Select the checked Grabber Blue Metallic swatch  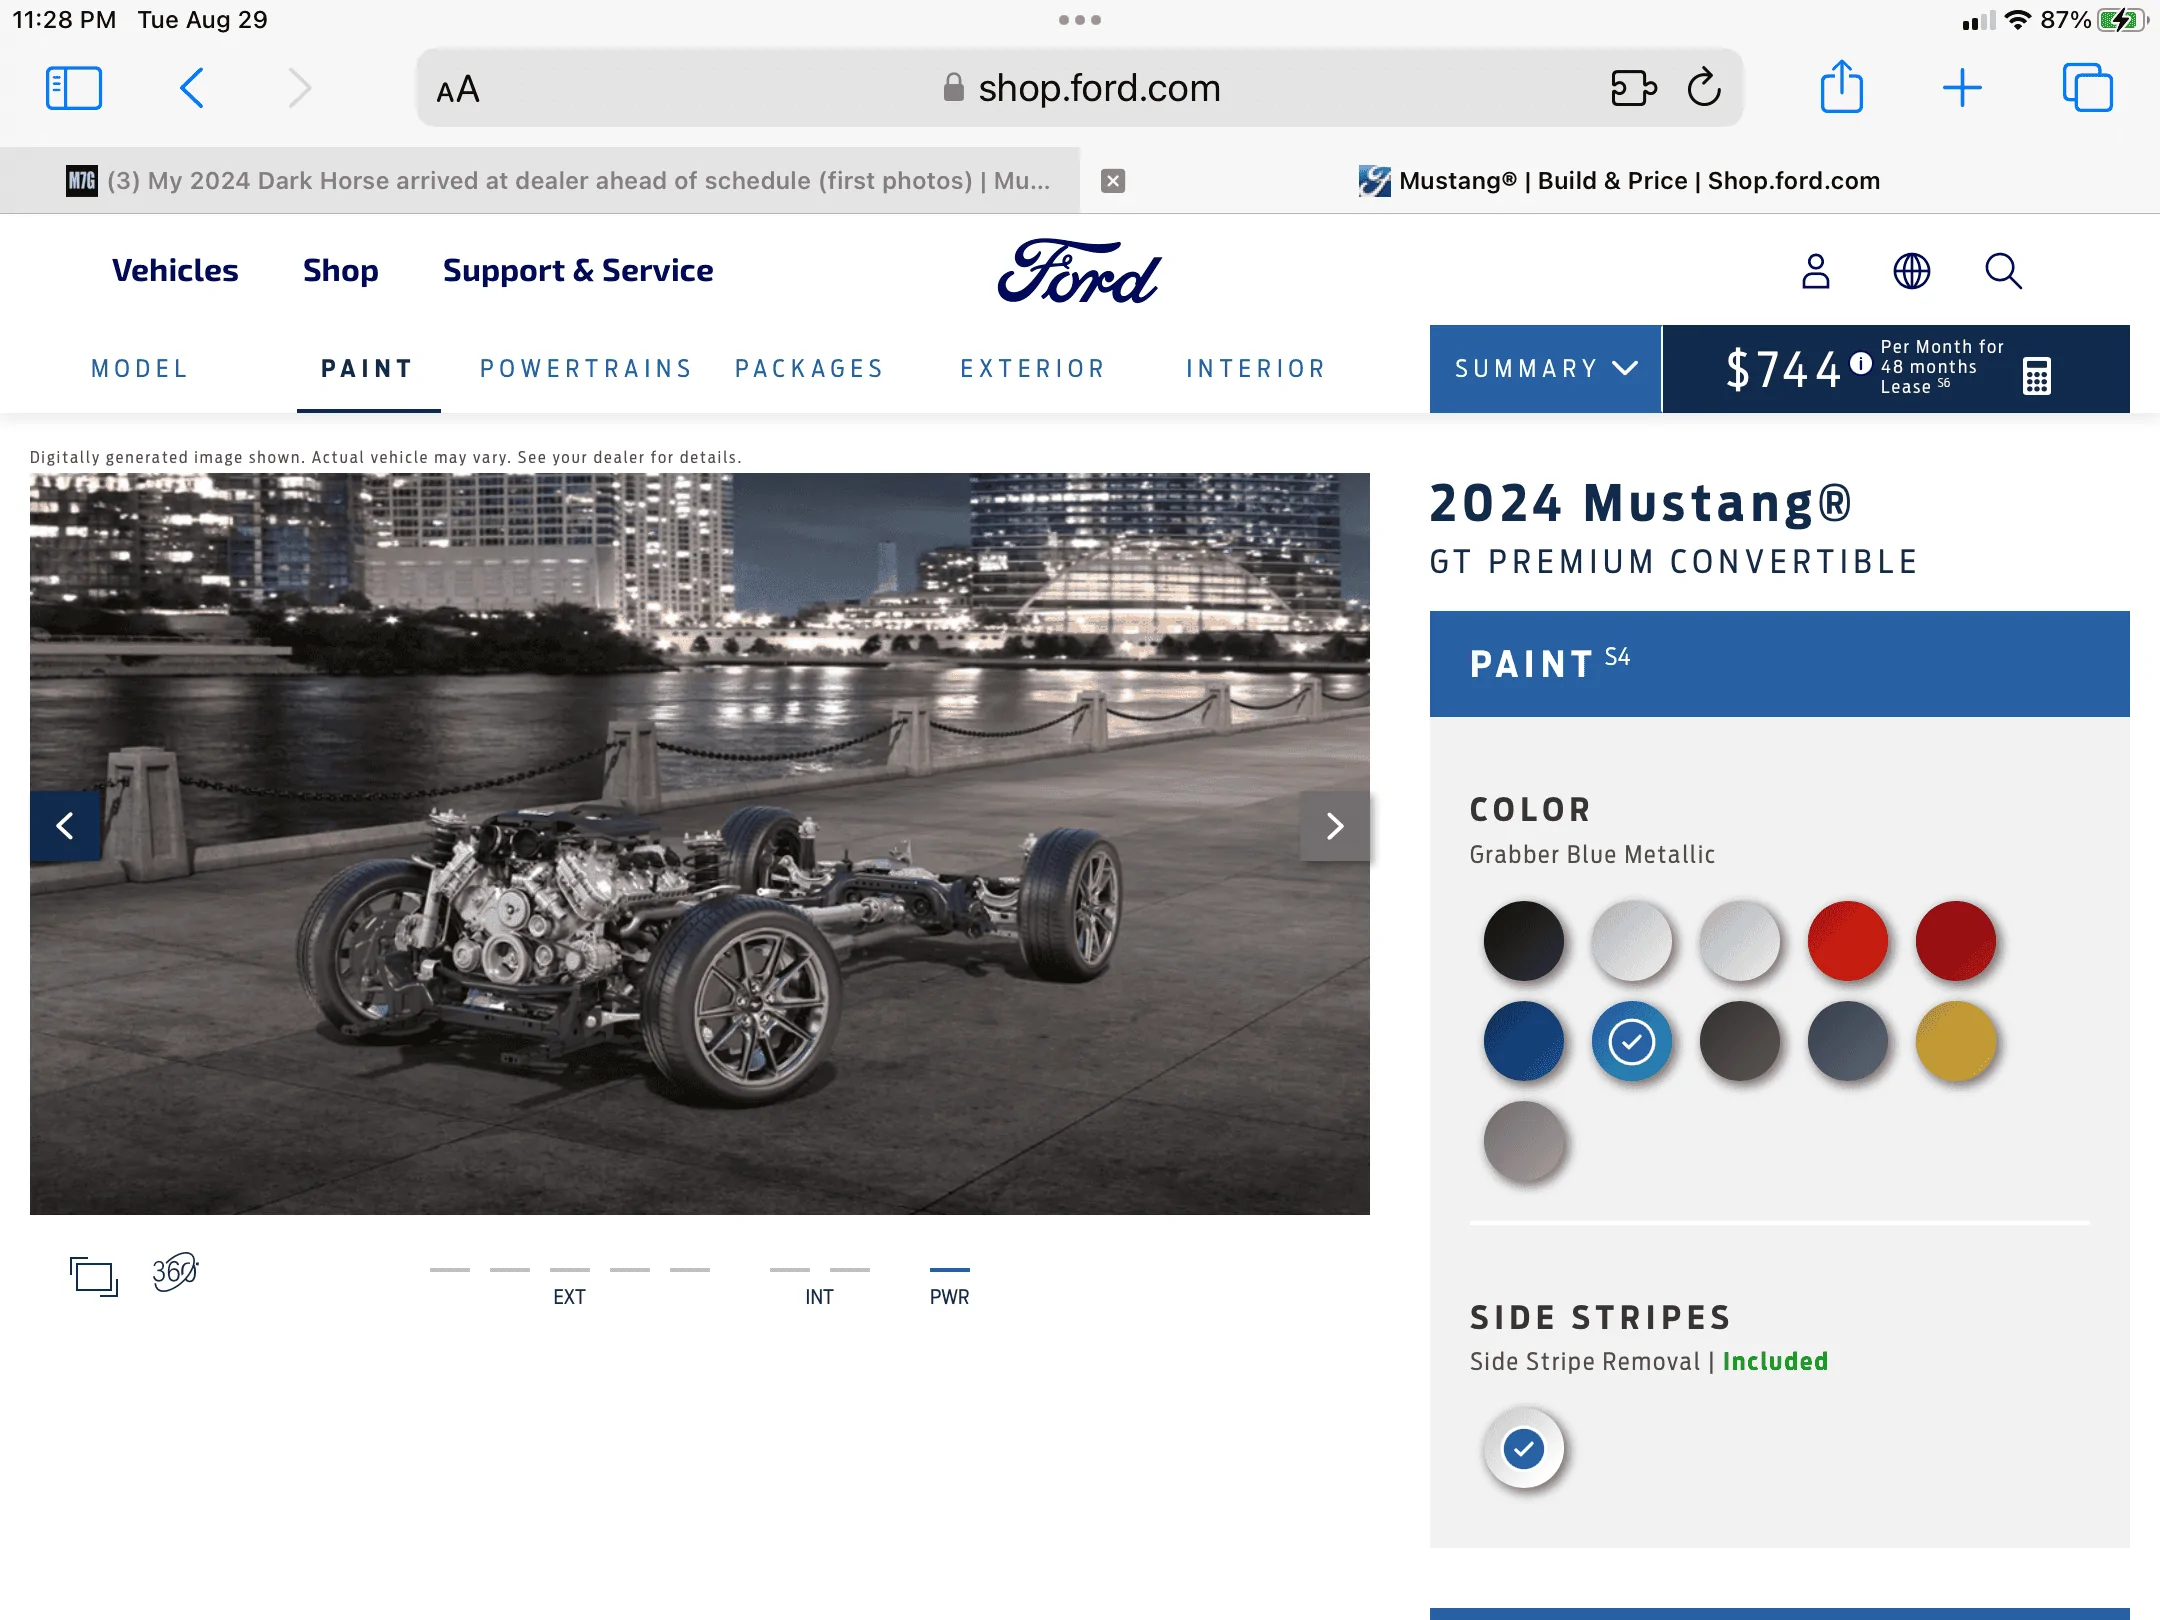[1632, 1041]
